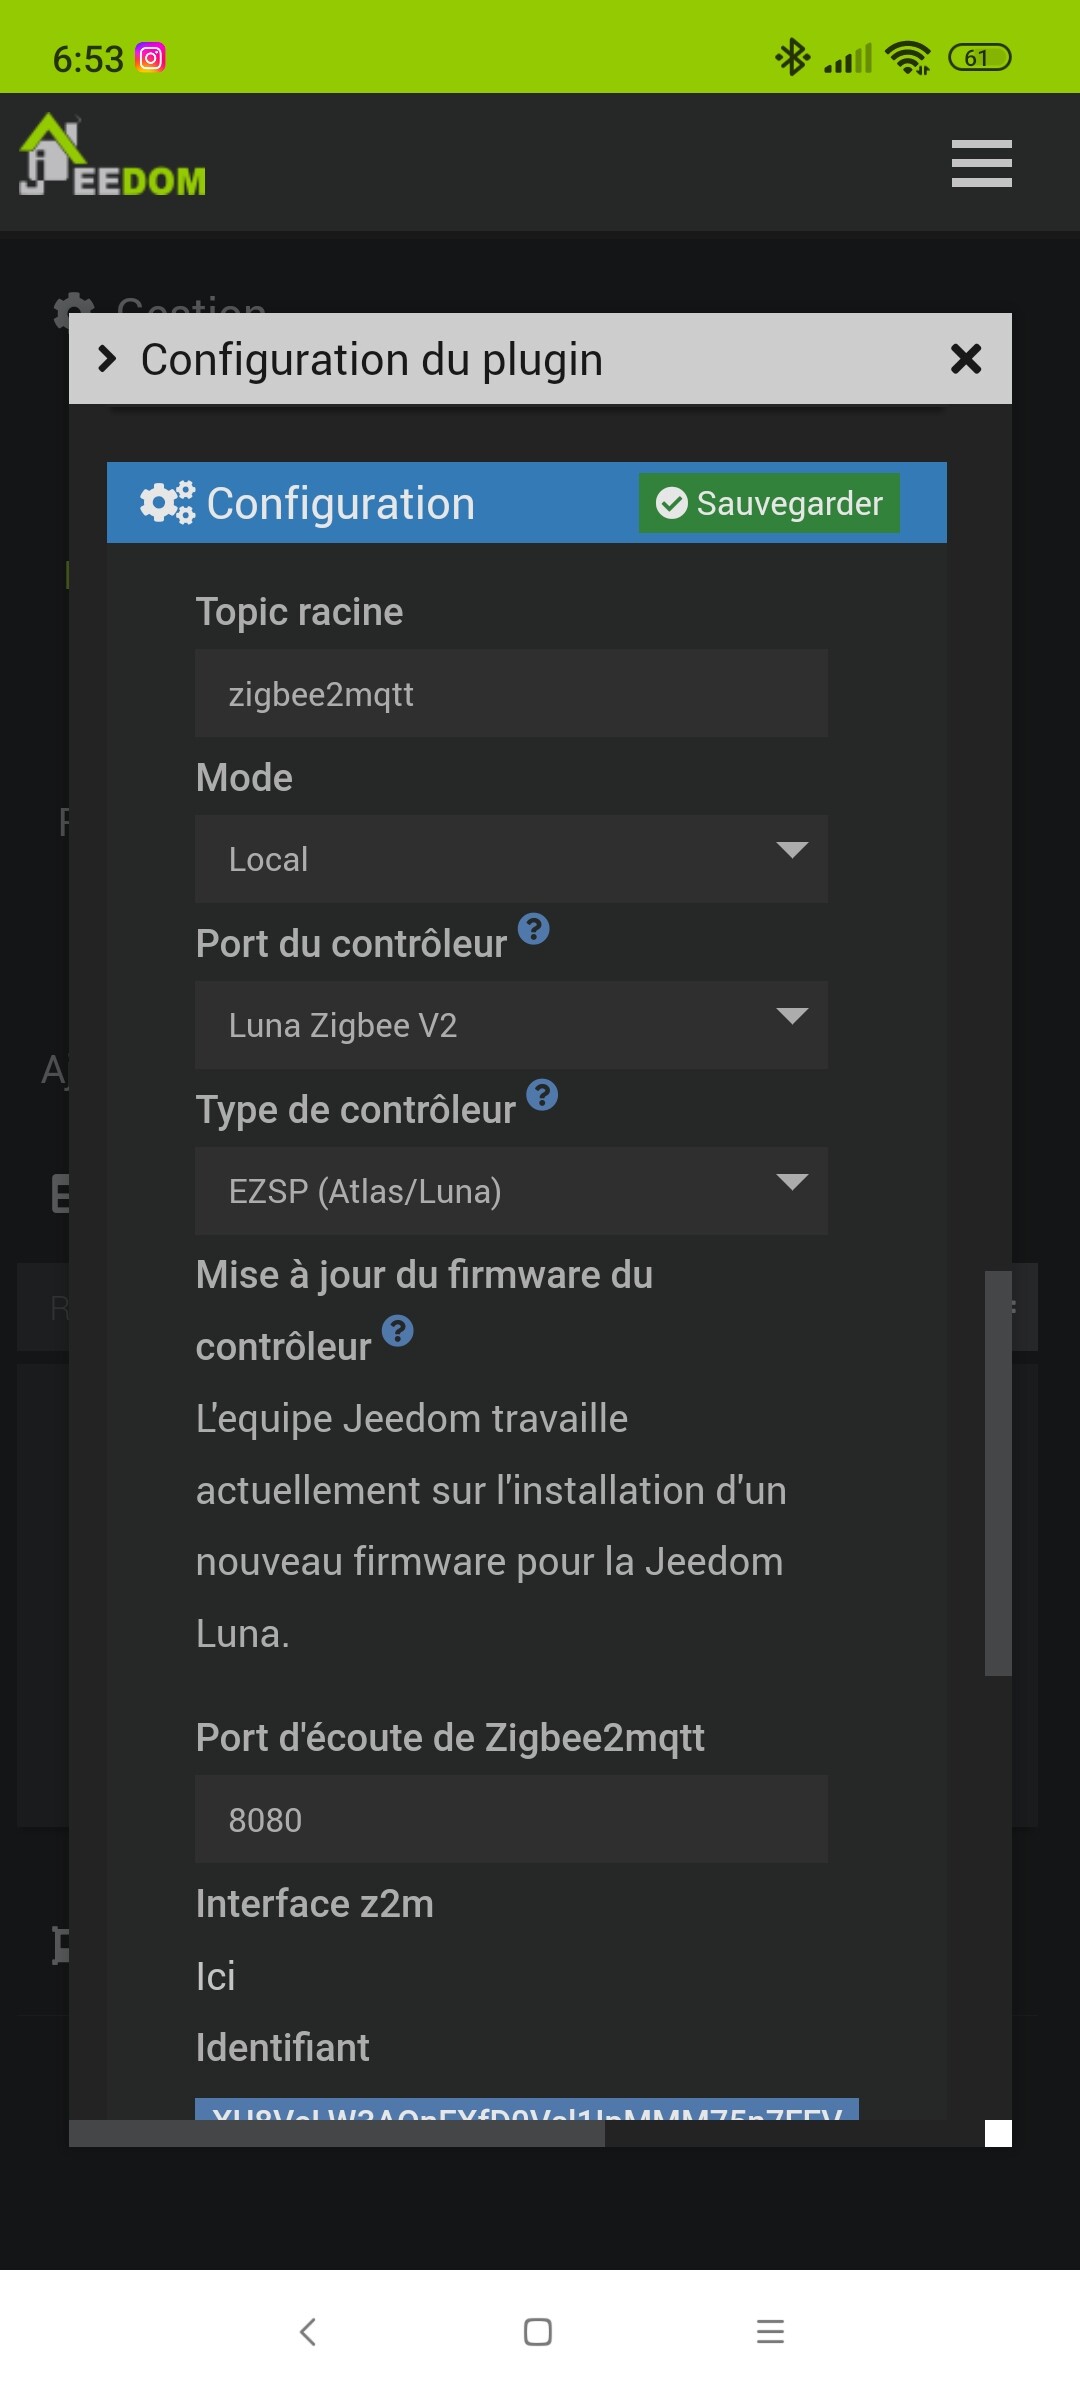Click the green Sauvegarder button

coord(769,503)
